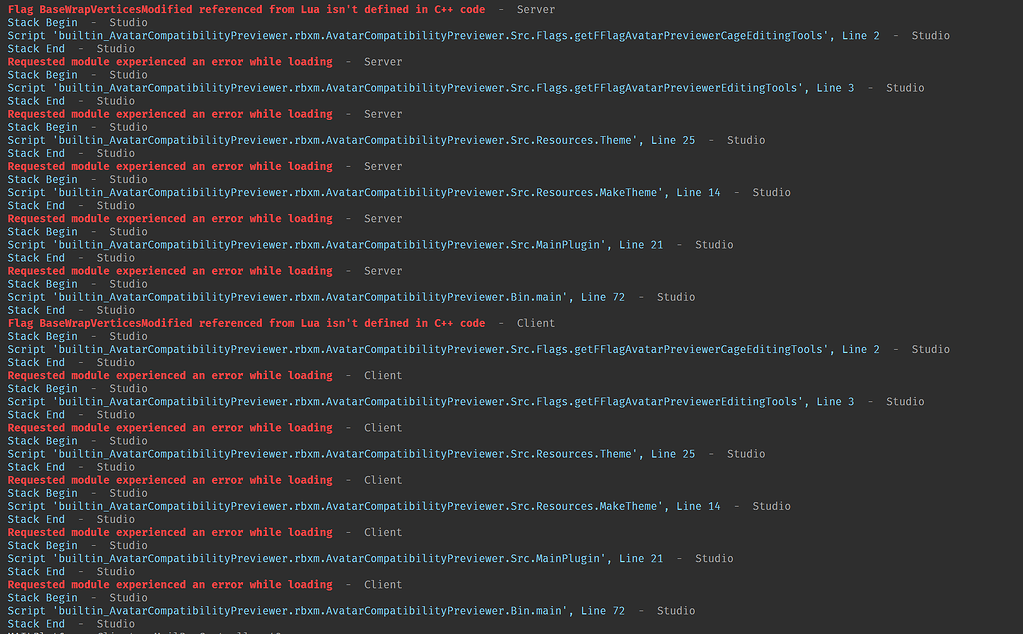Select the Flag BaseWrapVerticesModified Client error message
Viewport: 1023px width, 634px height.
(240, 322)
